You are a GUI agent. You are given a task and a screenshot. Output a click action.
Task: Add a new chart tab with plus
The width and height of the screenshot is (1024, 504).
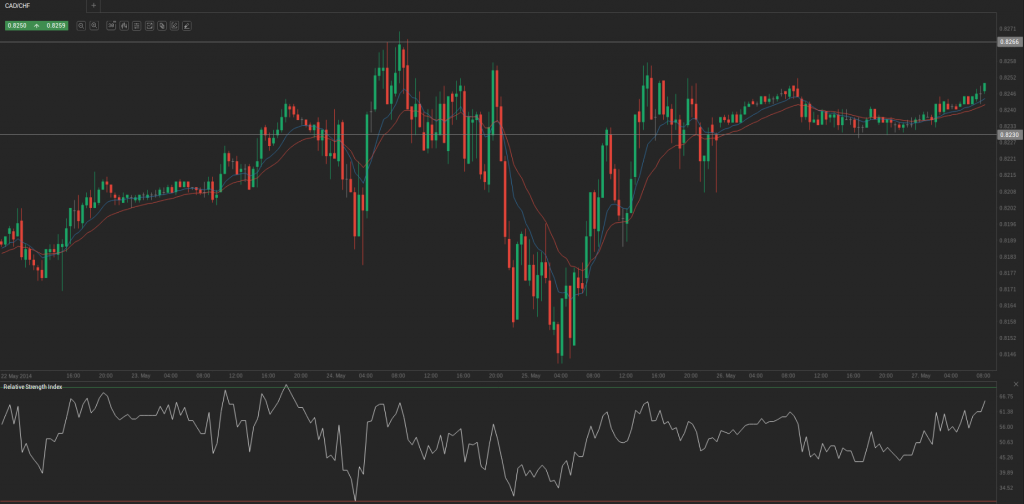tap(94, 6)
